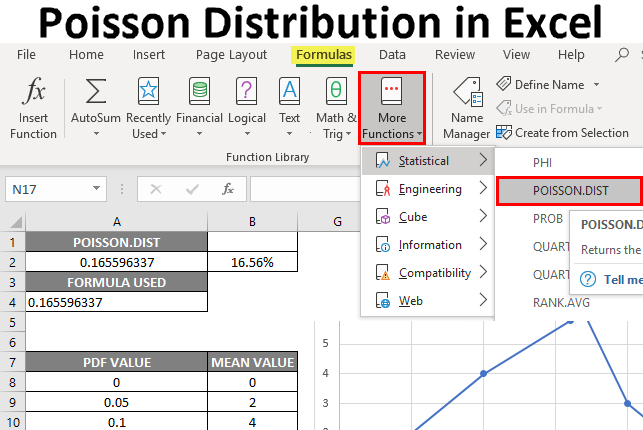Click the confirm checkmark in formula bar
The width and height of the screenshot is (643, 430).
click(192, 189)
